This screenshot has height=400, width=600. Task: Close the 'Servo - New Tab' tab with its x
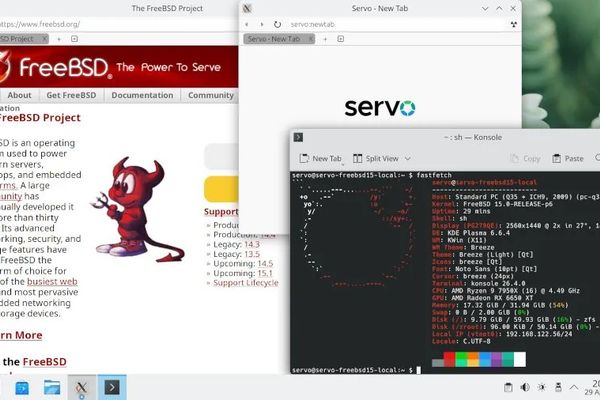click(x=311, y=39)
